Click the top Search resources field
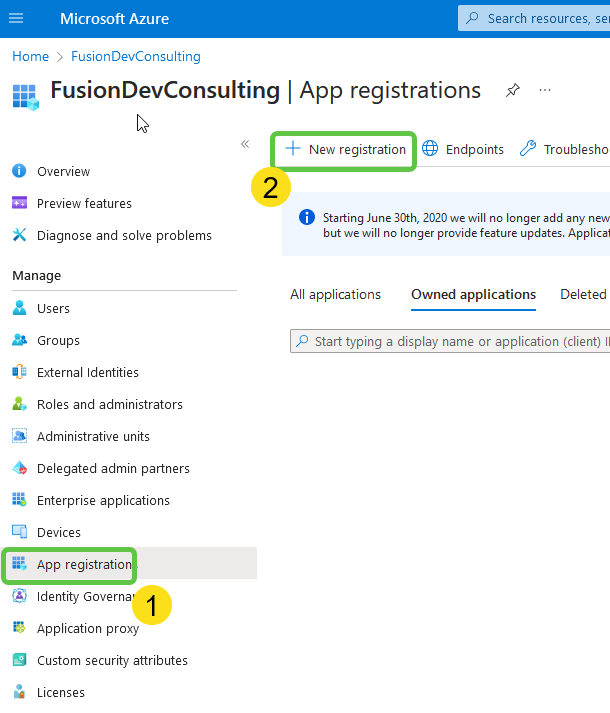Image resolution: width=610 pixels, height=713 pixels. [x=540, y=18]
